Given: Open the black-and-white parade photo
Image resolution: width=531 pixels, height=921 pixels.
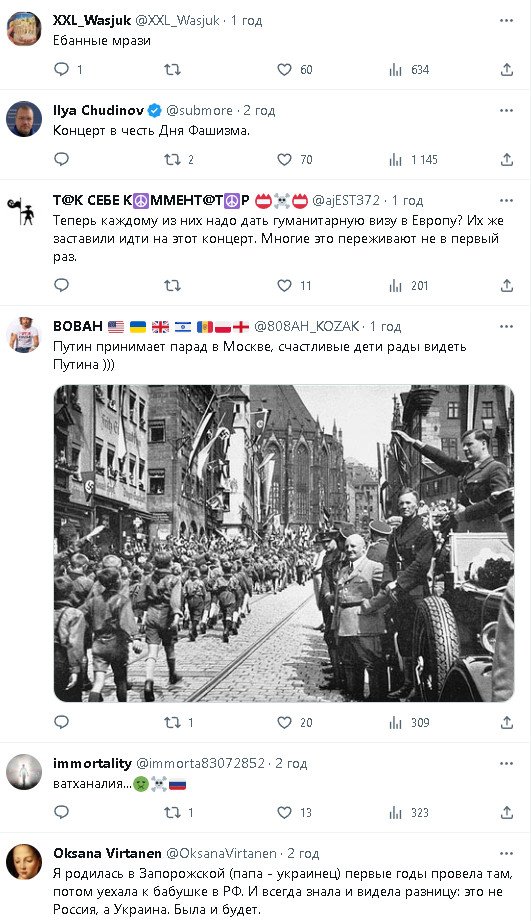Looking at the screenshot, I should (284, 543).
